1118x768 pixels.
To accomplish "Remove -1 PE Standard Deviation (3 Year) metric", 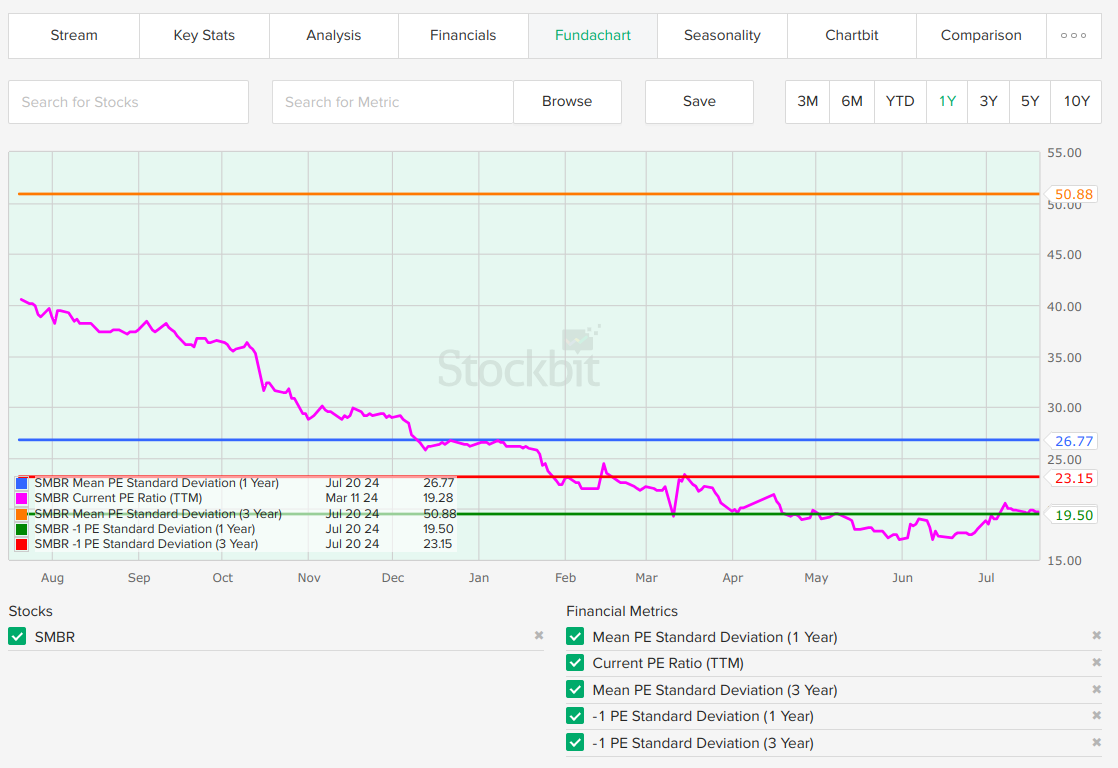I will tap(1096, 743).
